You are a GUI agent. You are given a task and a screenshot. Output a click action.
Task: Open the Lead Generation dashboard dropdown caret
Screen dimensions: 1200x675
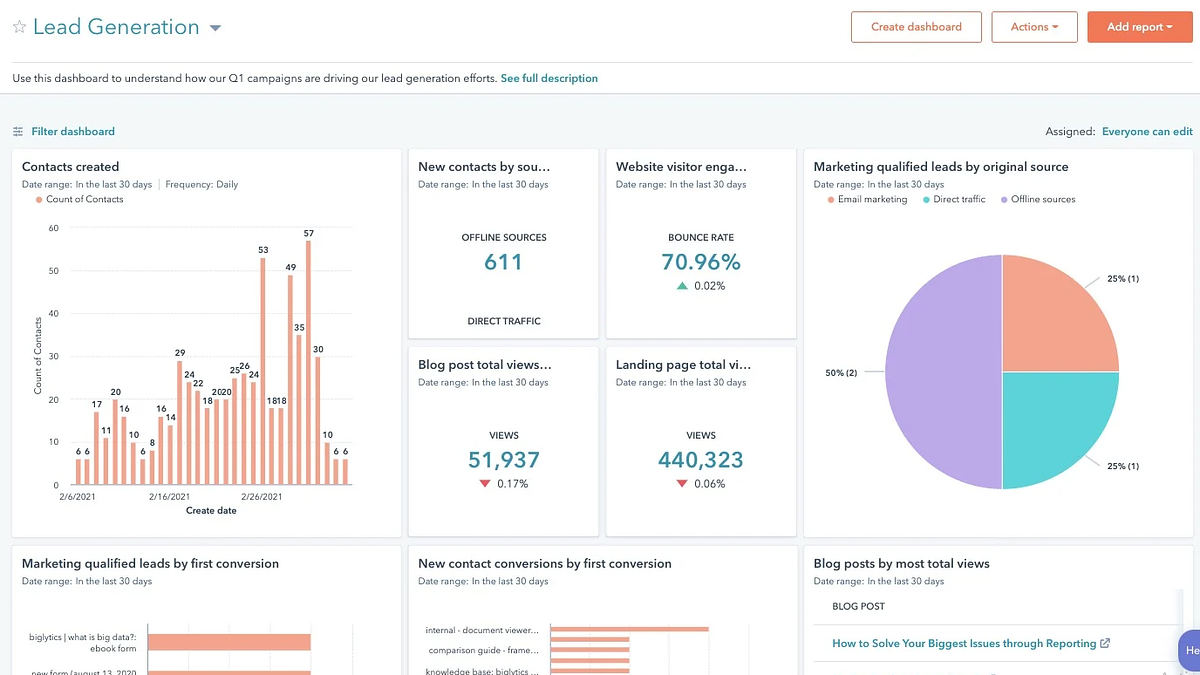(x=215, y=28)
